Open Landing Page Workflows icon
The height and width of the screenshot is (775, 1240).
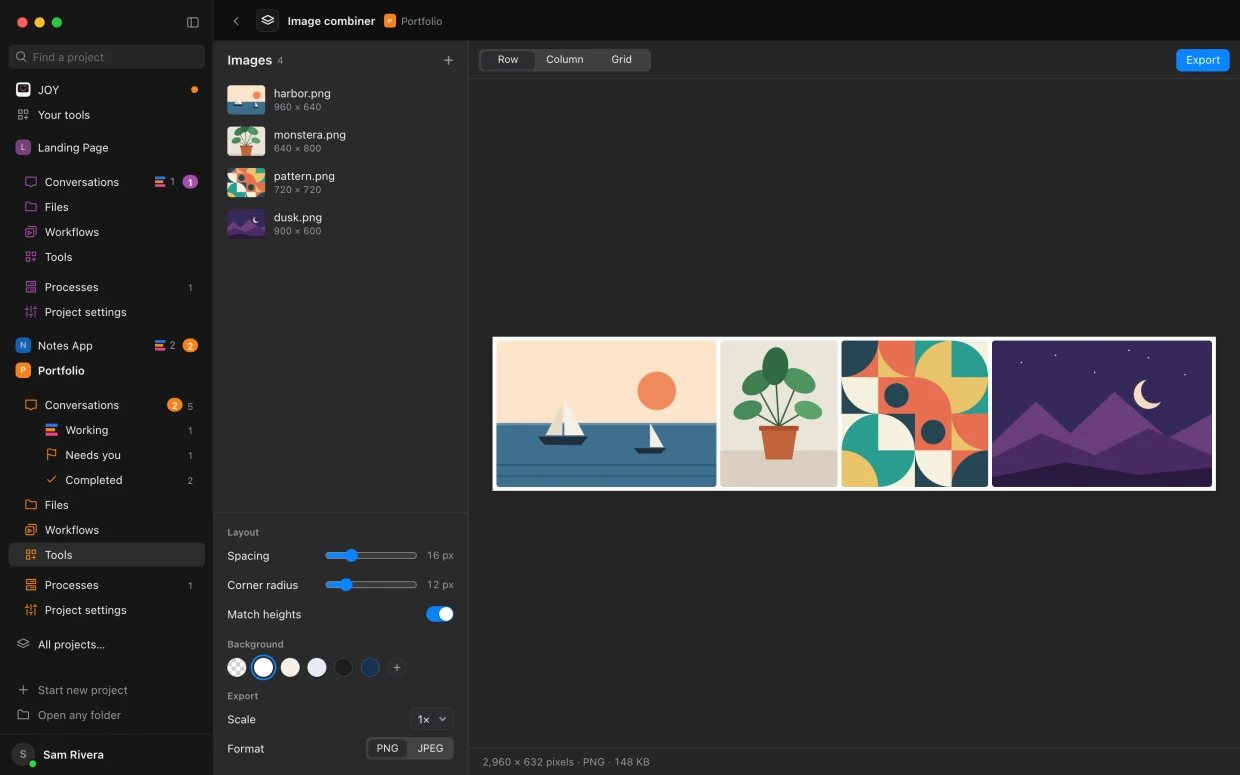coord(31,232)
